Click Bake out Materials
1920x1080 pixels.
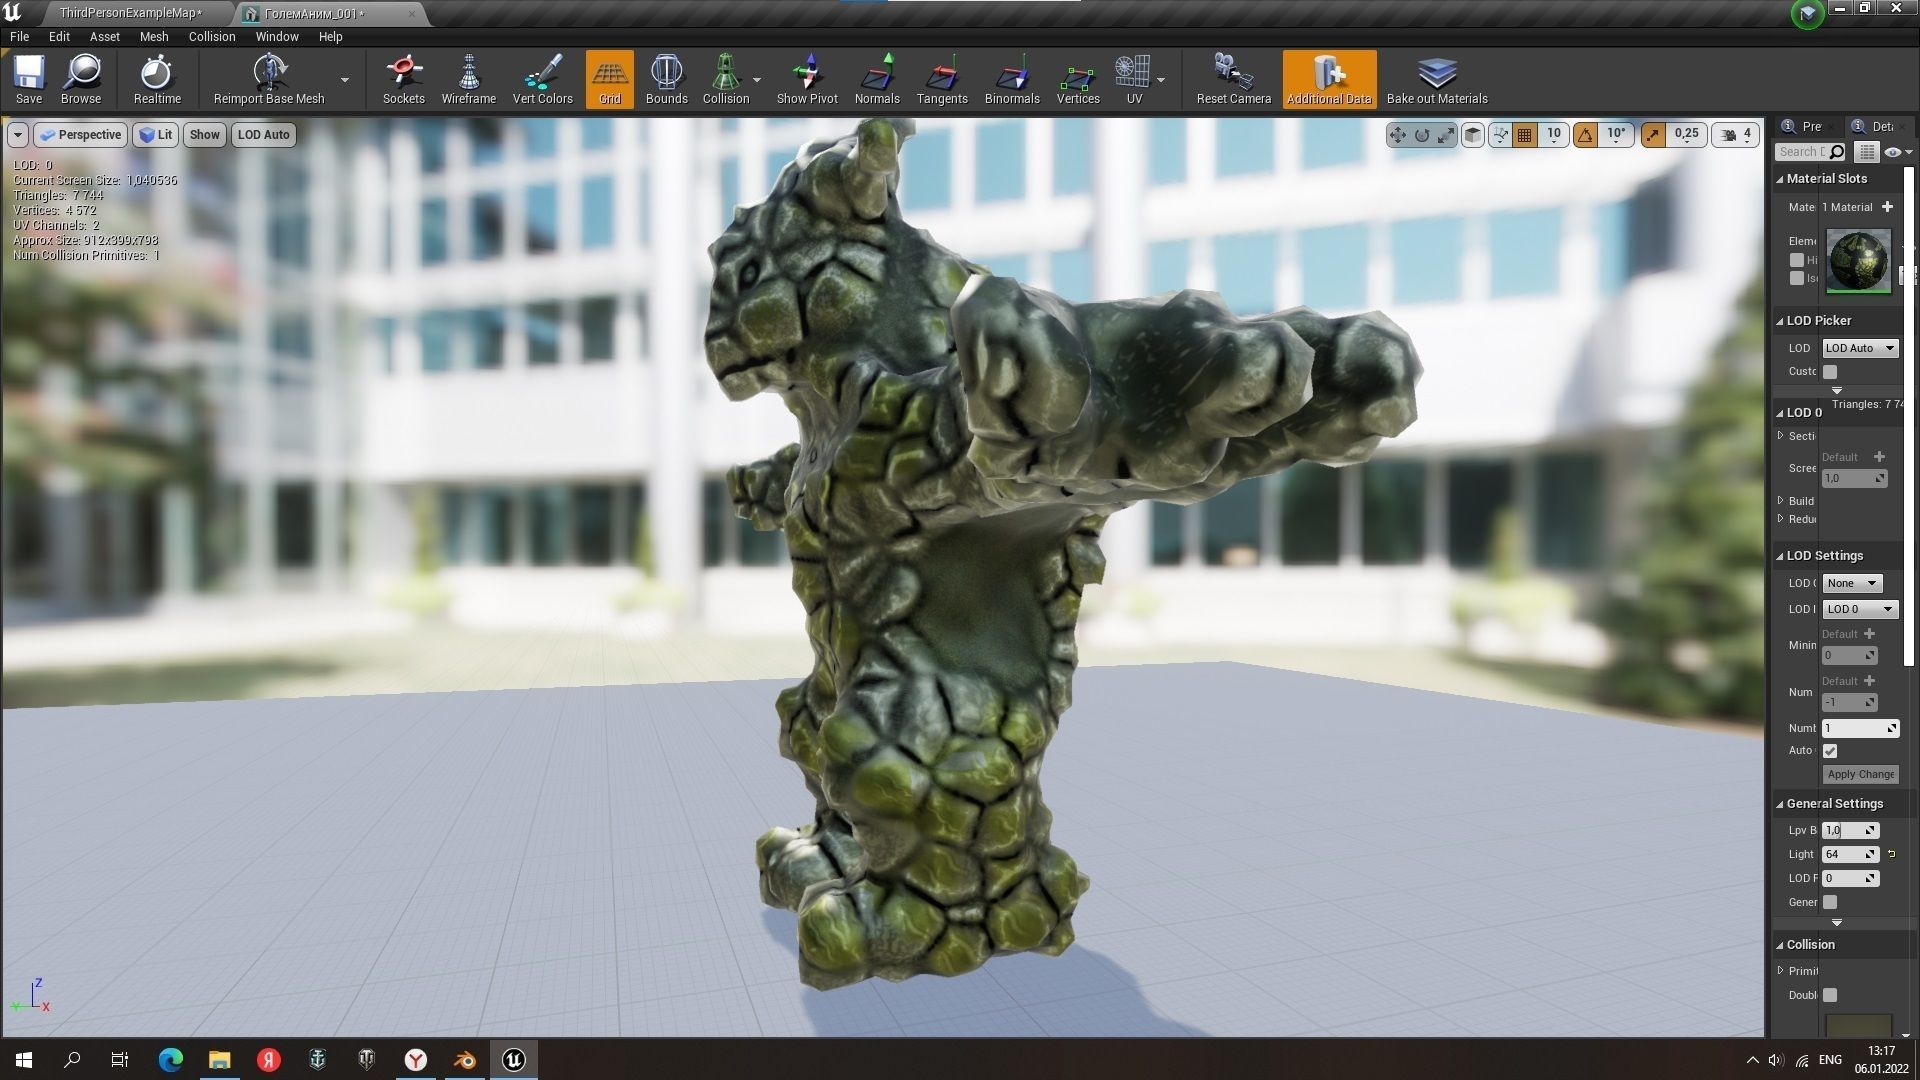[x=1437, y=79]
